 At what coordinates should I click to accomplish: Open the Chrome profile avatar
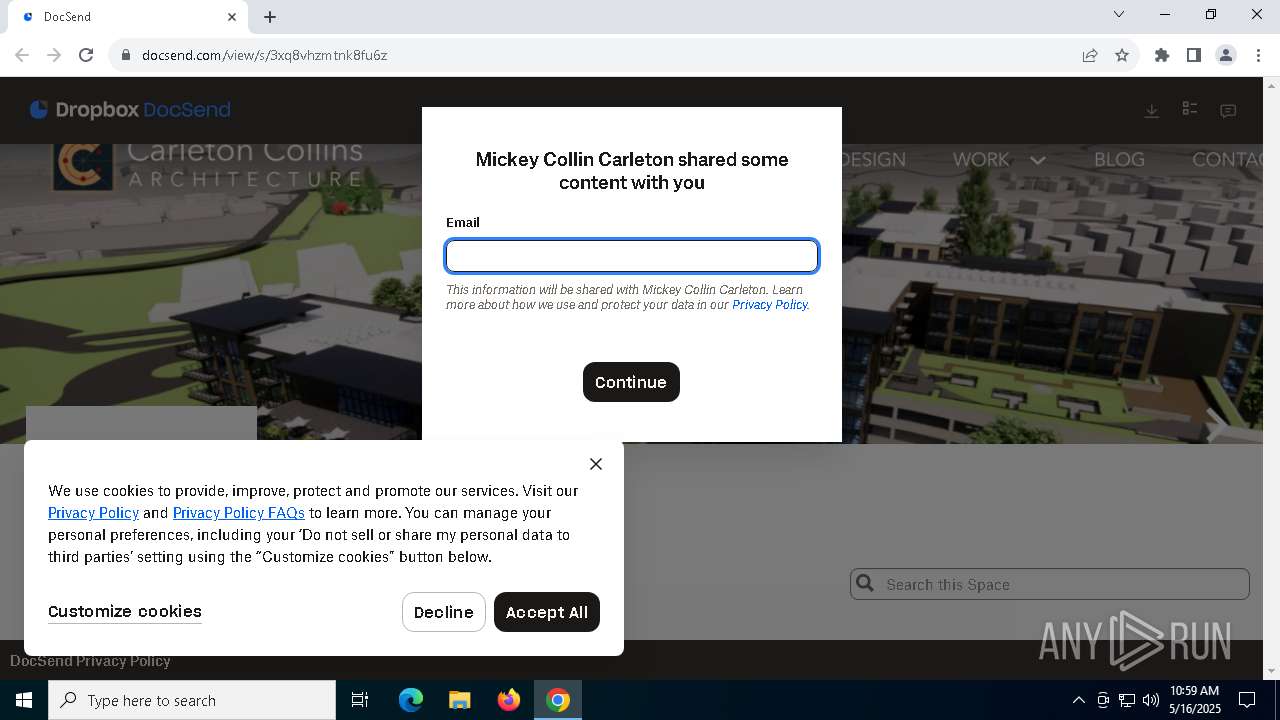[x=1226, y=55]
